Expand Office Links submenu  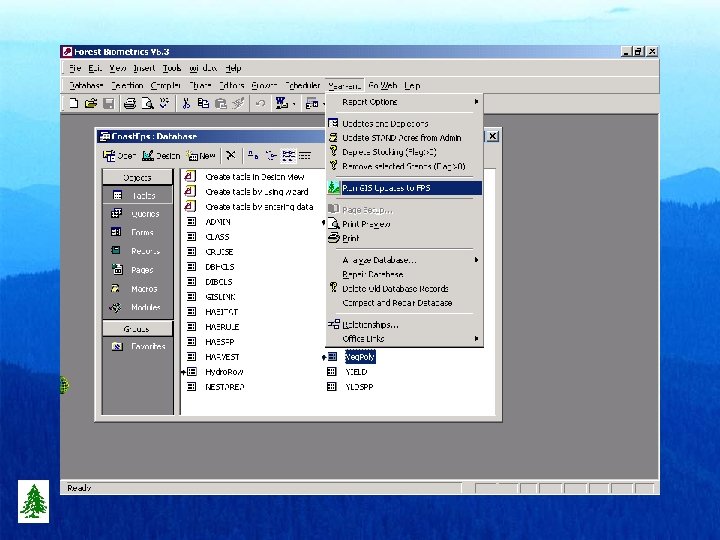(x=405, y=339)
